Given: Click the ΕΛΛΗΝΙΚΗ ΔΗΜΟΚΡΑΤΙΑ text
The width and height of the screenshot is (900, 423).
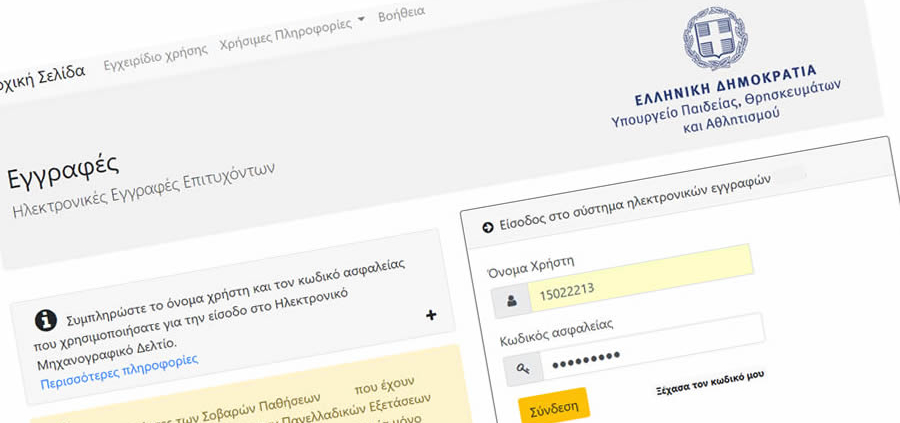Looking at the screenshot, I should pos(726,86).
